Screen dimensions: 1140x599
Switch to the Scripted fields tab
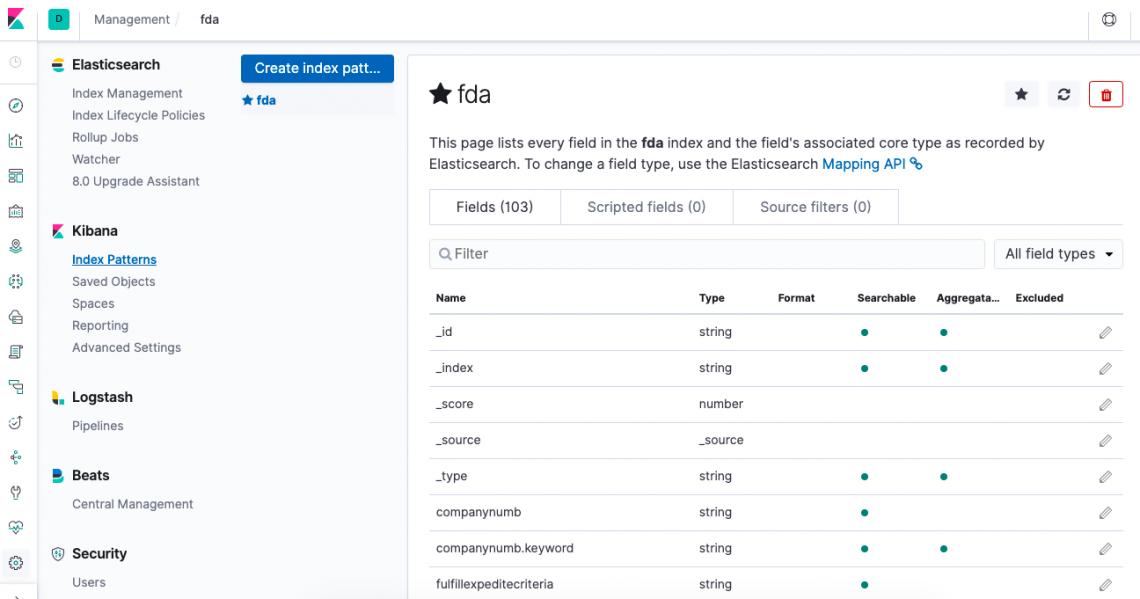click(x=646, y=207)
